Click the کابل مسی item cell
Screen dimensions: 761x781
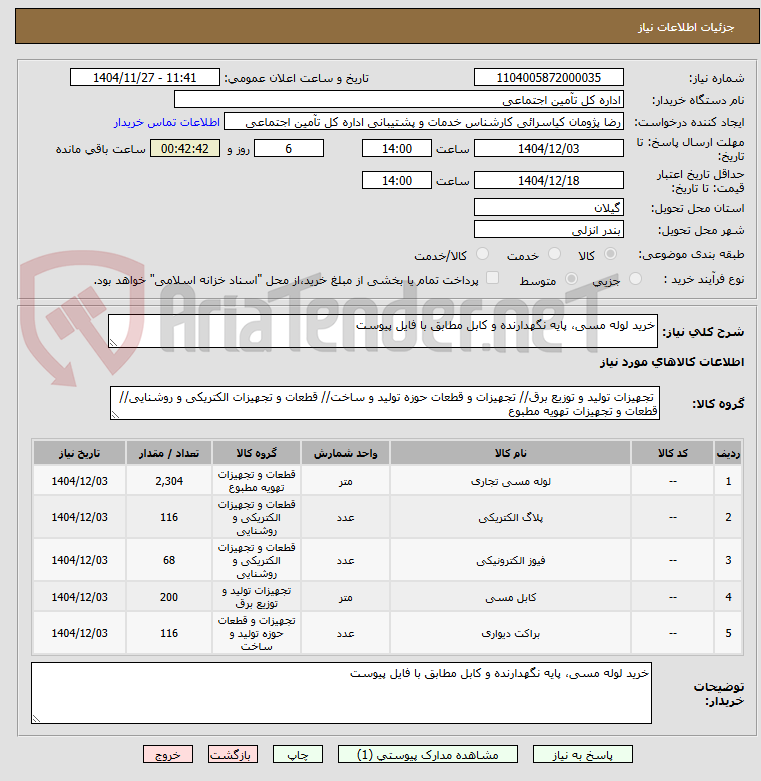tap(510, 597)
